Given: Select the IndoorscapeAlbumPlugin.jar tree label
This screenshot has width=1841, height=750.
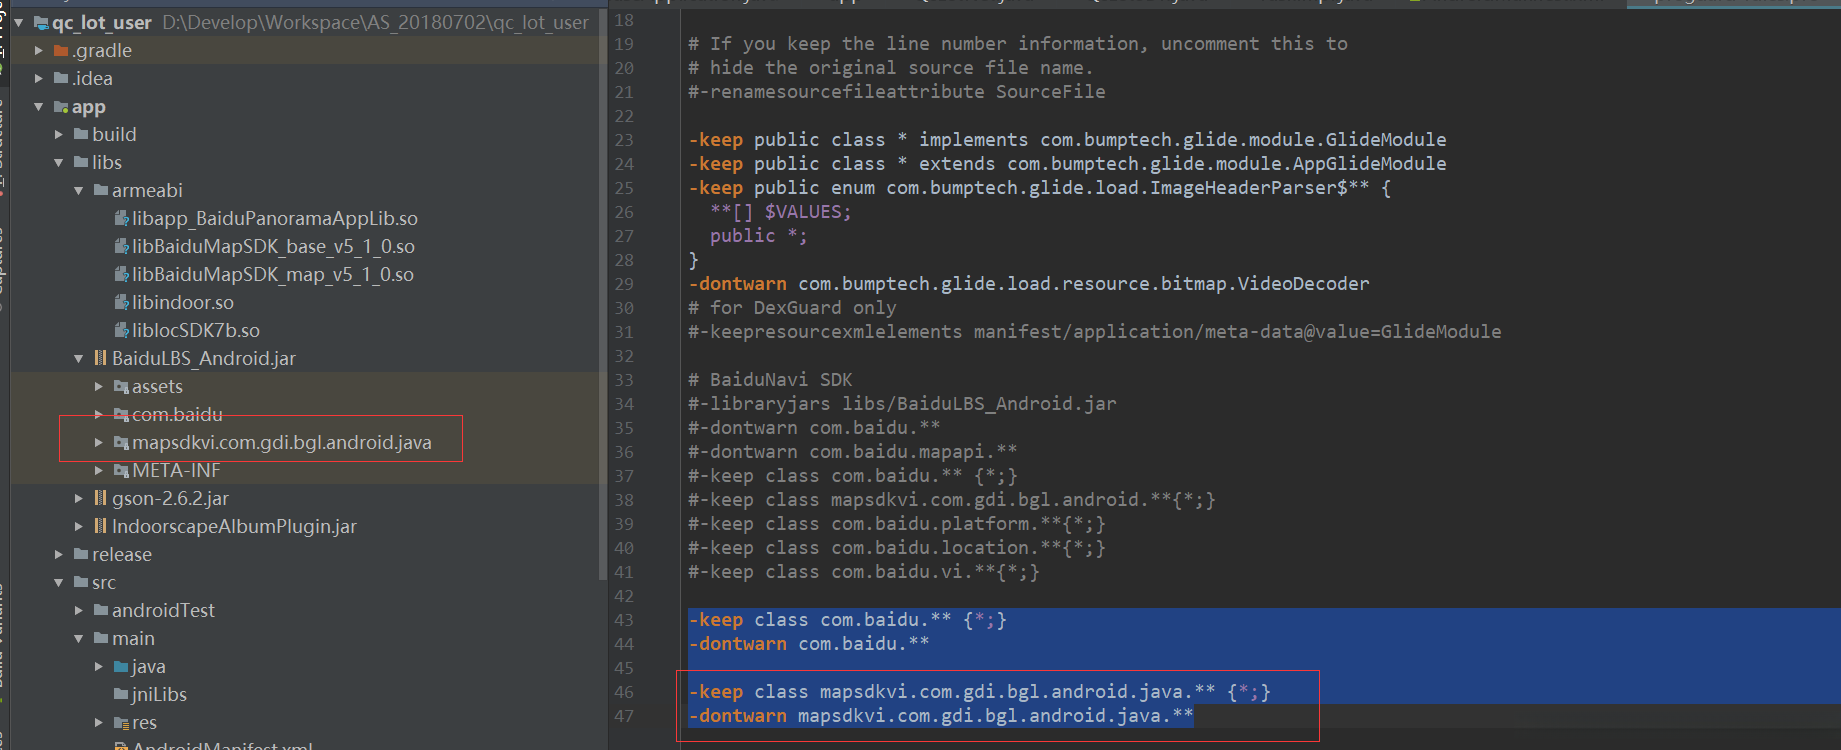Looking at the screenshot, I should pyautogui.click(x=234, y=526).
